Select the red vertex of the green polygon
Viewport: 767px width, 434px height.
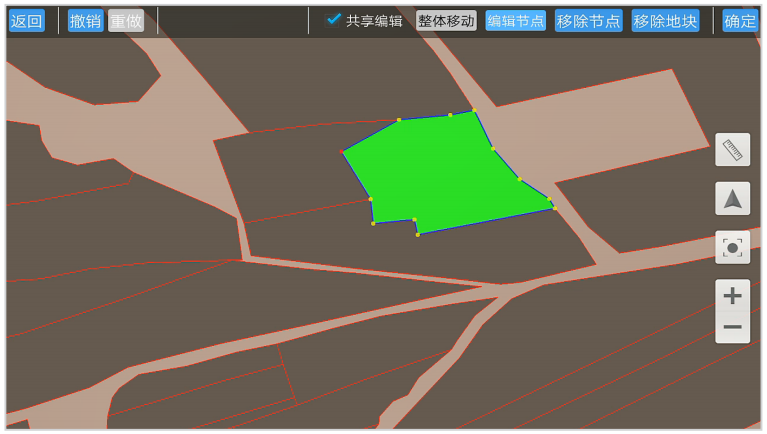point(343,152)
